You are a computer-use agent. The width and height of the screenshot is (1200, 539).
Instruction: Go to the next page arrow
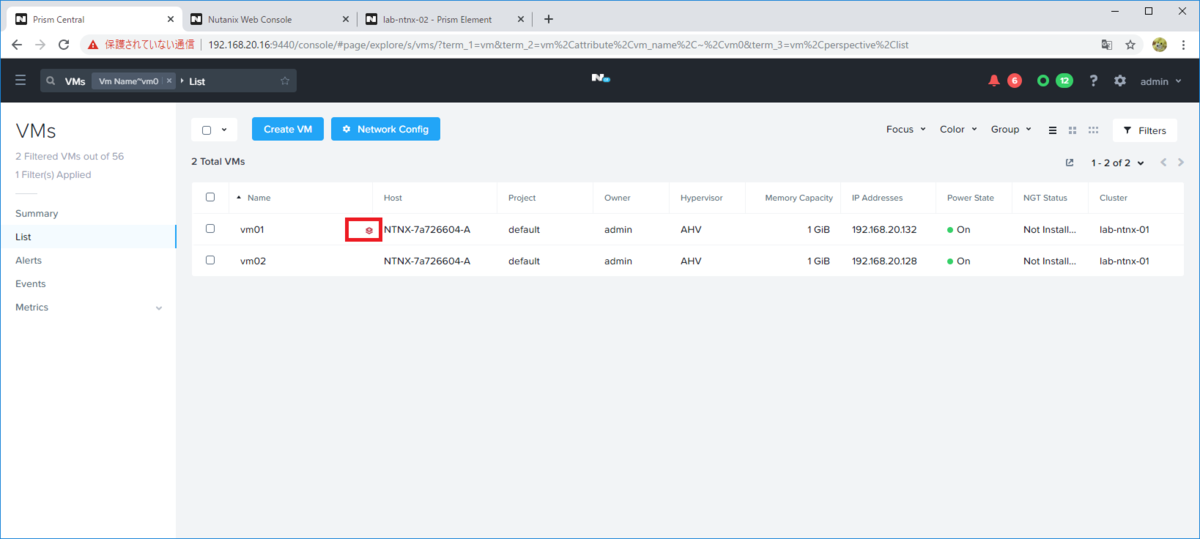click(1181, 162)
